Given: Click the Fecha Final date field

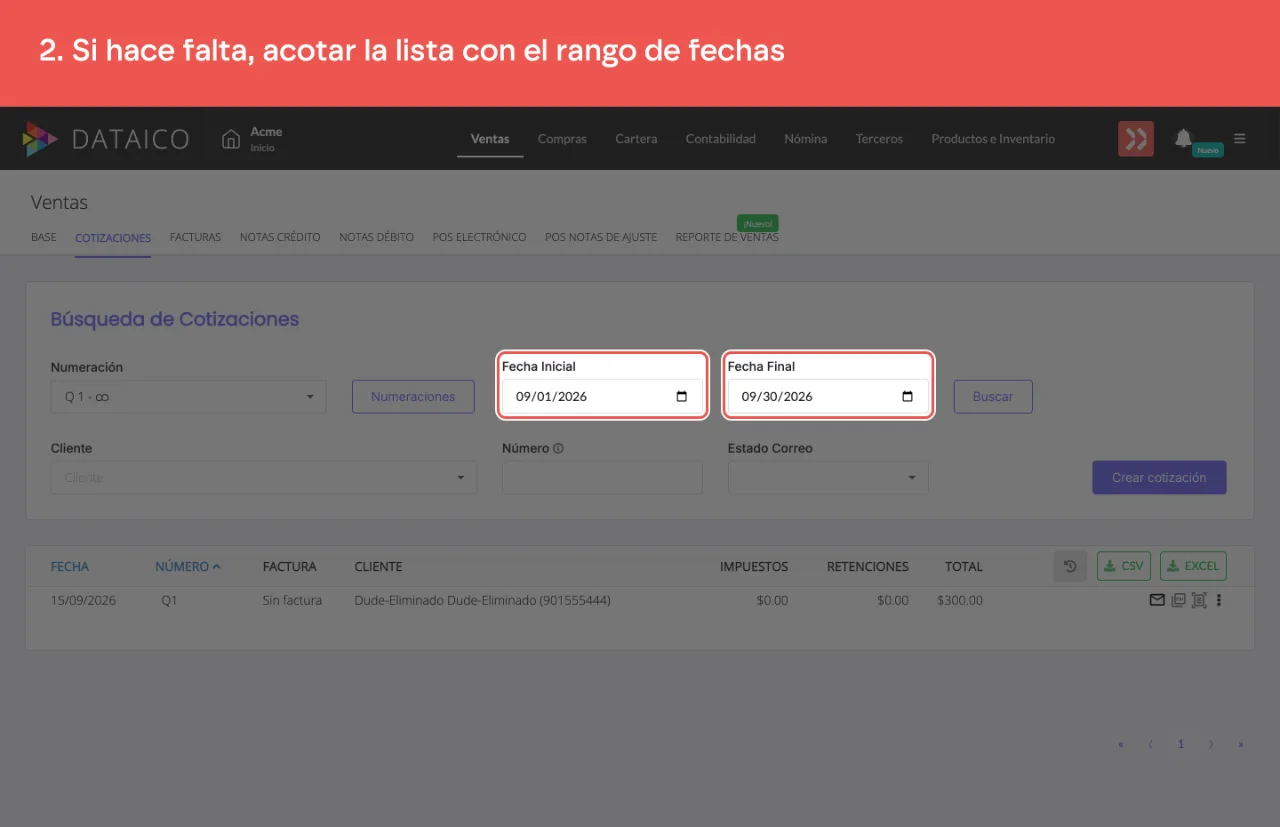Looking at the screenshot, I should [828, 397].
